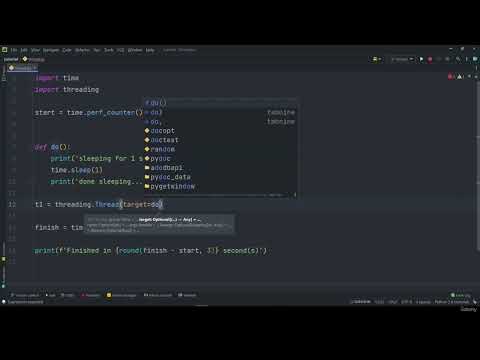Screen dimensions: 480x360
Task: Open the File menu
Action: coord(14,50)
